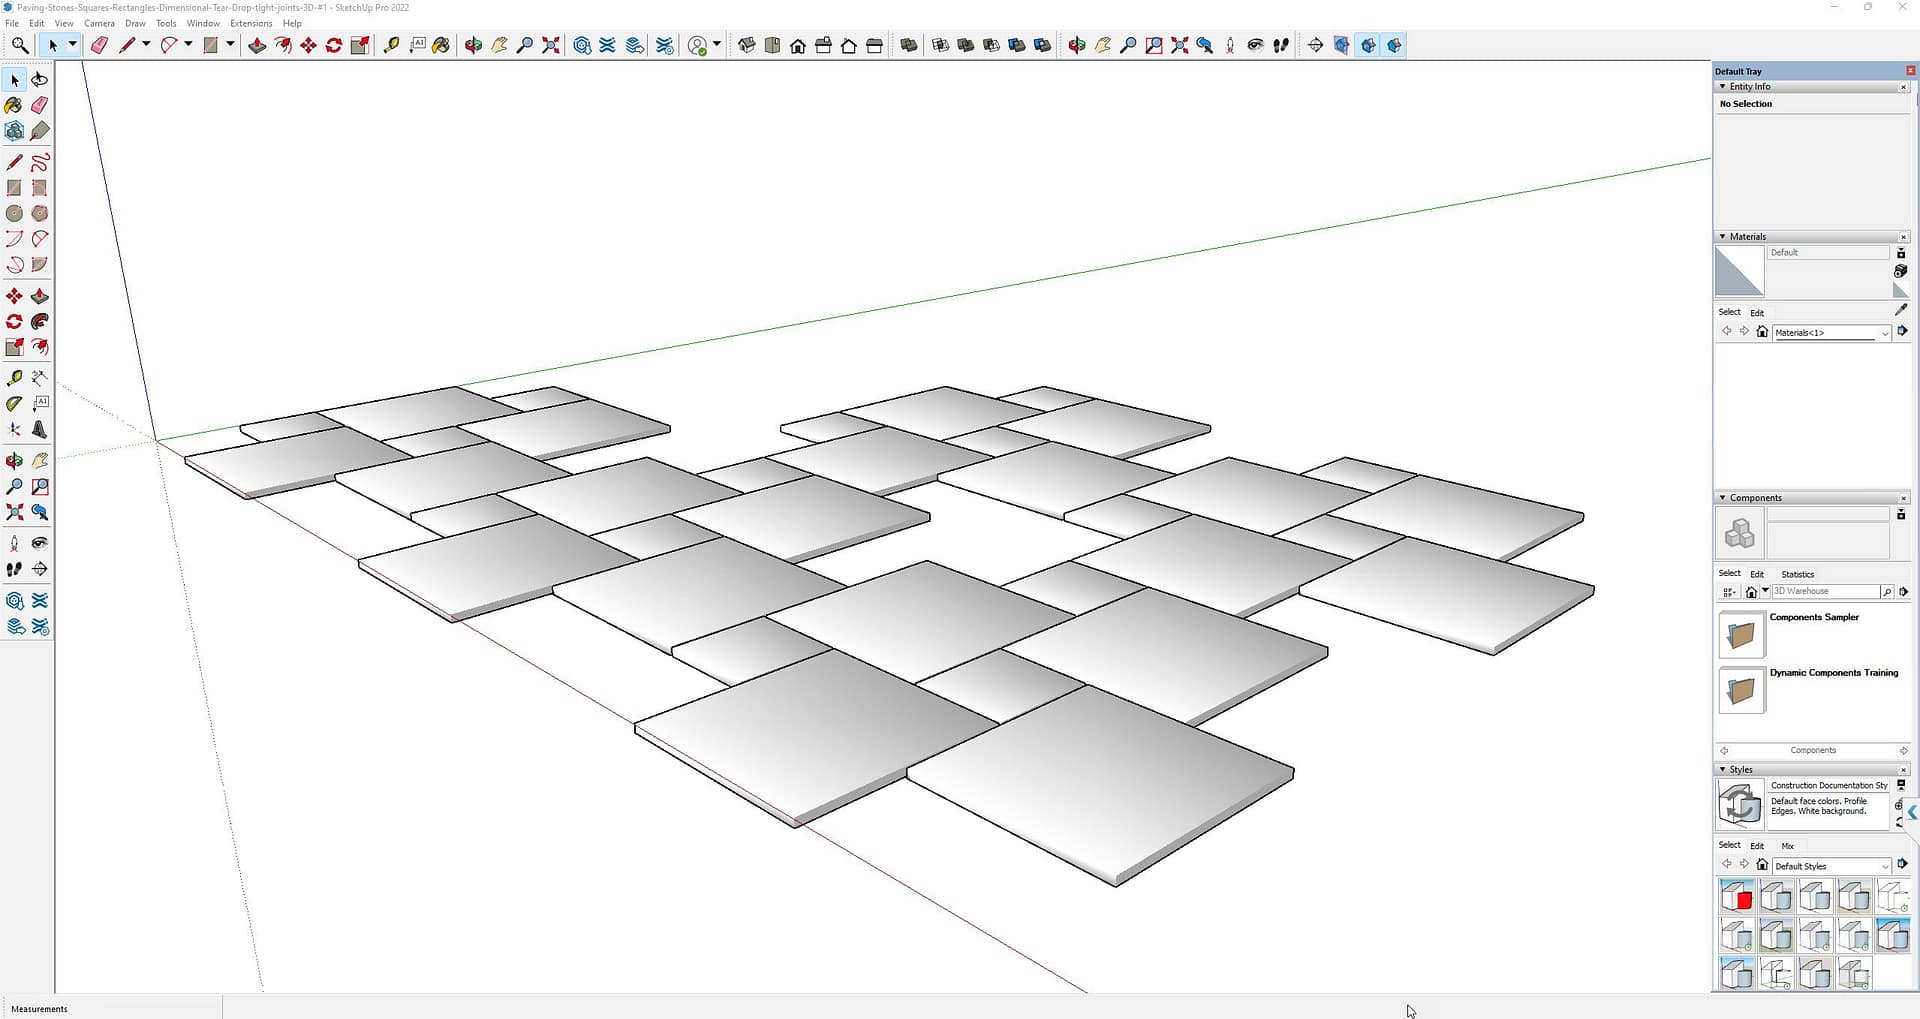Collapse the Entity Info panel
Viewport: 1920px width, 1019px height.
(1722, 87)
